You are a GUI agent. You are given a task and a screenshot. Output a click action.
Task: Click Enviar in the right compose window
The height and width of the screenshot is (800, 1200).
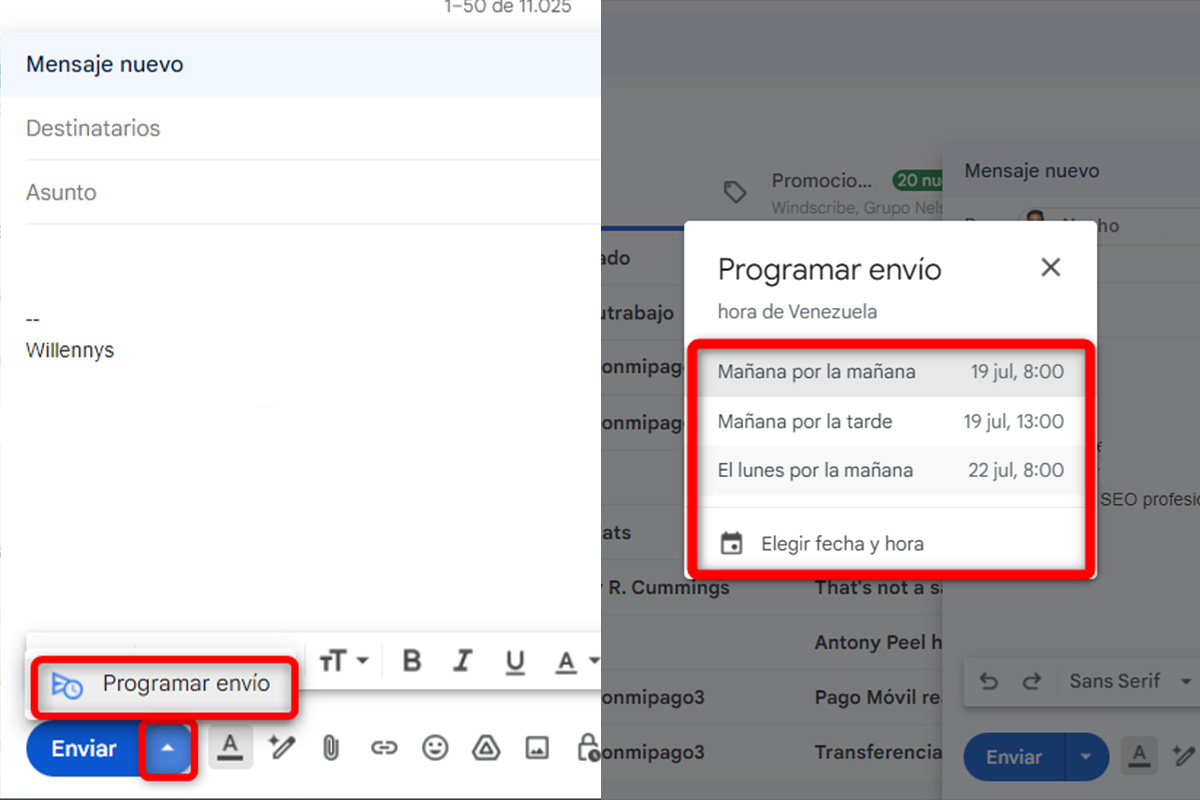click(x=1014, y=757)
